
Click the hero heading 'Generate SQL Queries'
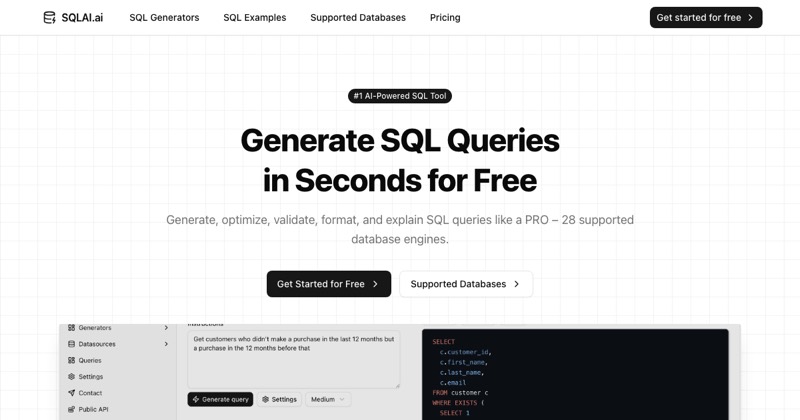(400, 140)
